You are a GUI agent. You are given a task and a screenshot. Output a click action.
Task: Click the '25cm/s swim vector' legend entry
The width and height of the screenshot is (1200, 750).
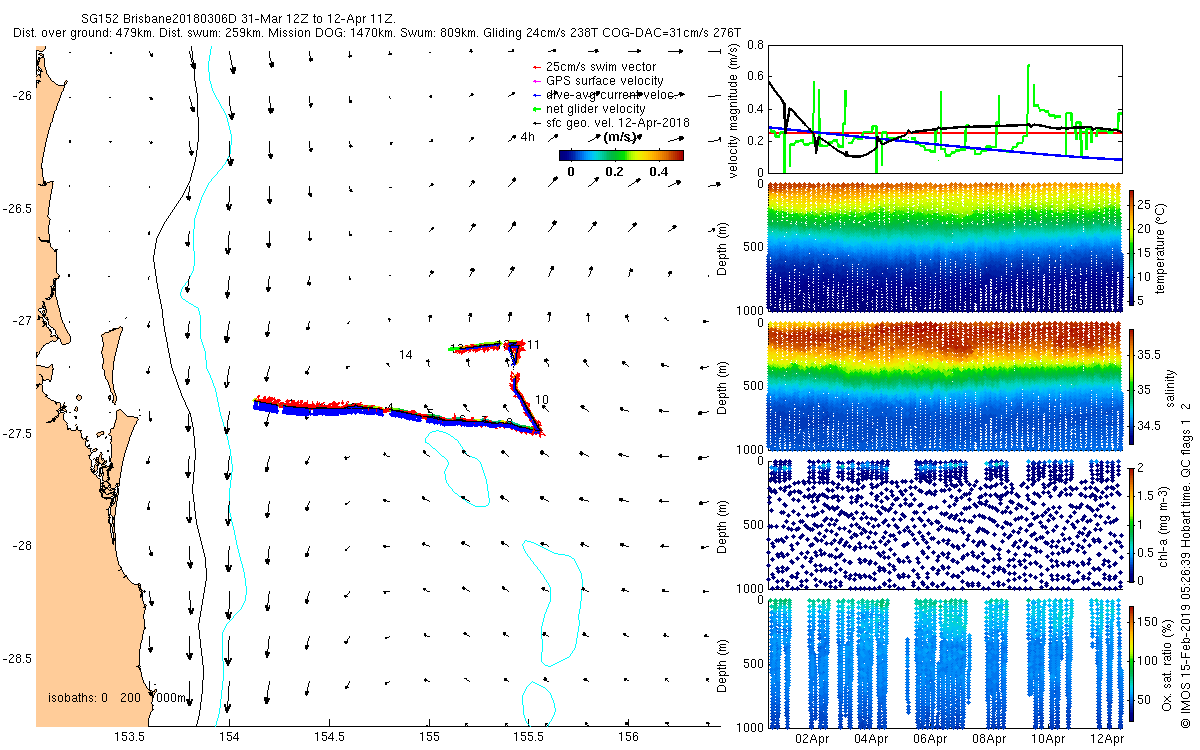point(593,67)
